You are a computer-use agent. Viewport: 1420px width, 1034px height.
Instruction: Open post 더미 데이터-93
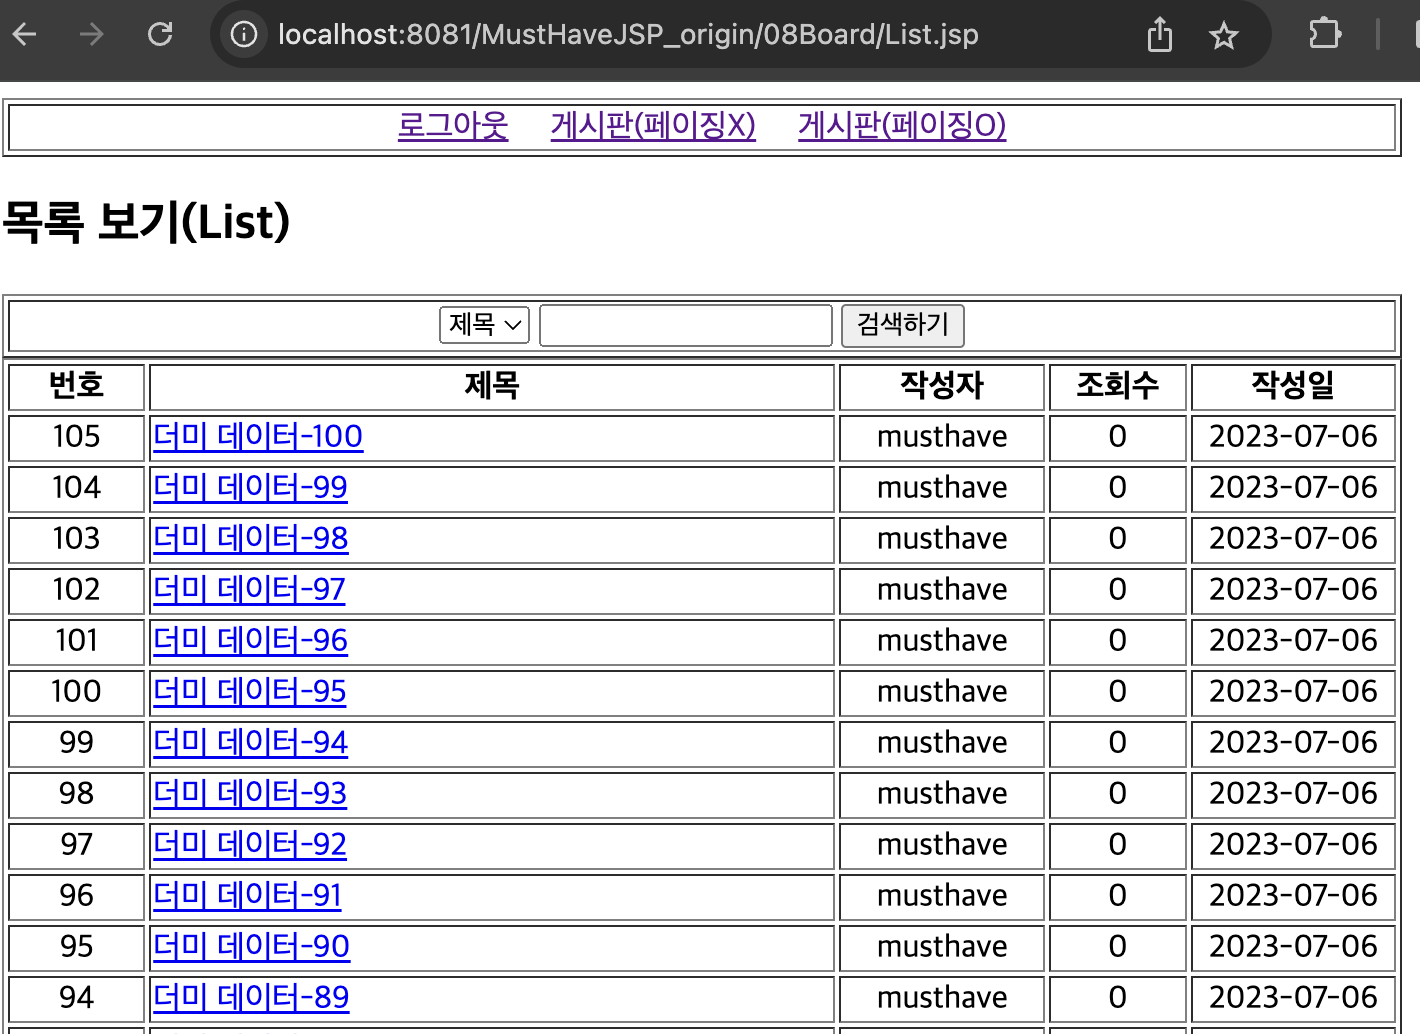tap(250, 794)
